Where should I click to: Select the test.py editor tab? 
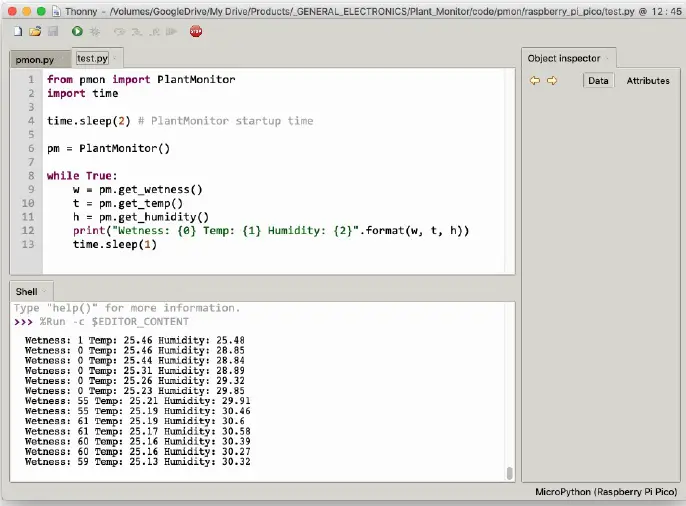pos(93,59)
